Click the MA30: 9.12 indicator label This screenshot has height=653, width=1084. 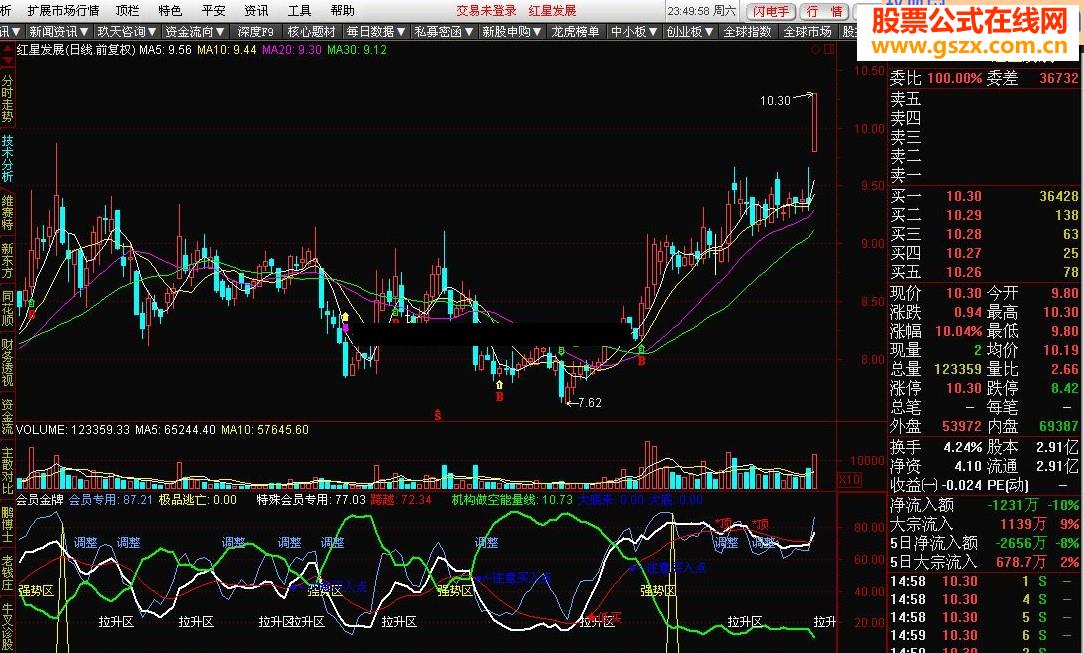[x=357, y=50]
